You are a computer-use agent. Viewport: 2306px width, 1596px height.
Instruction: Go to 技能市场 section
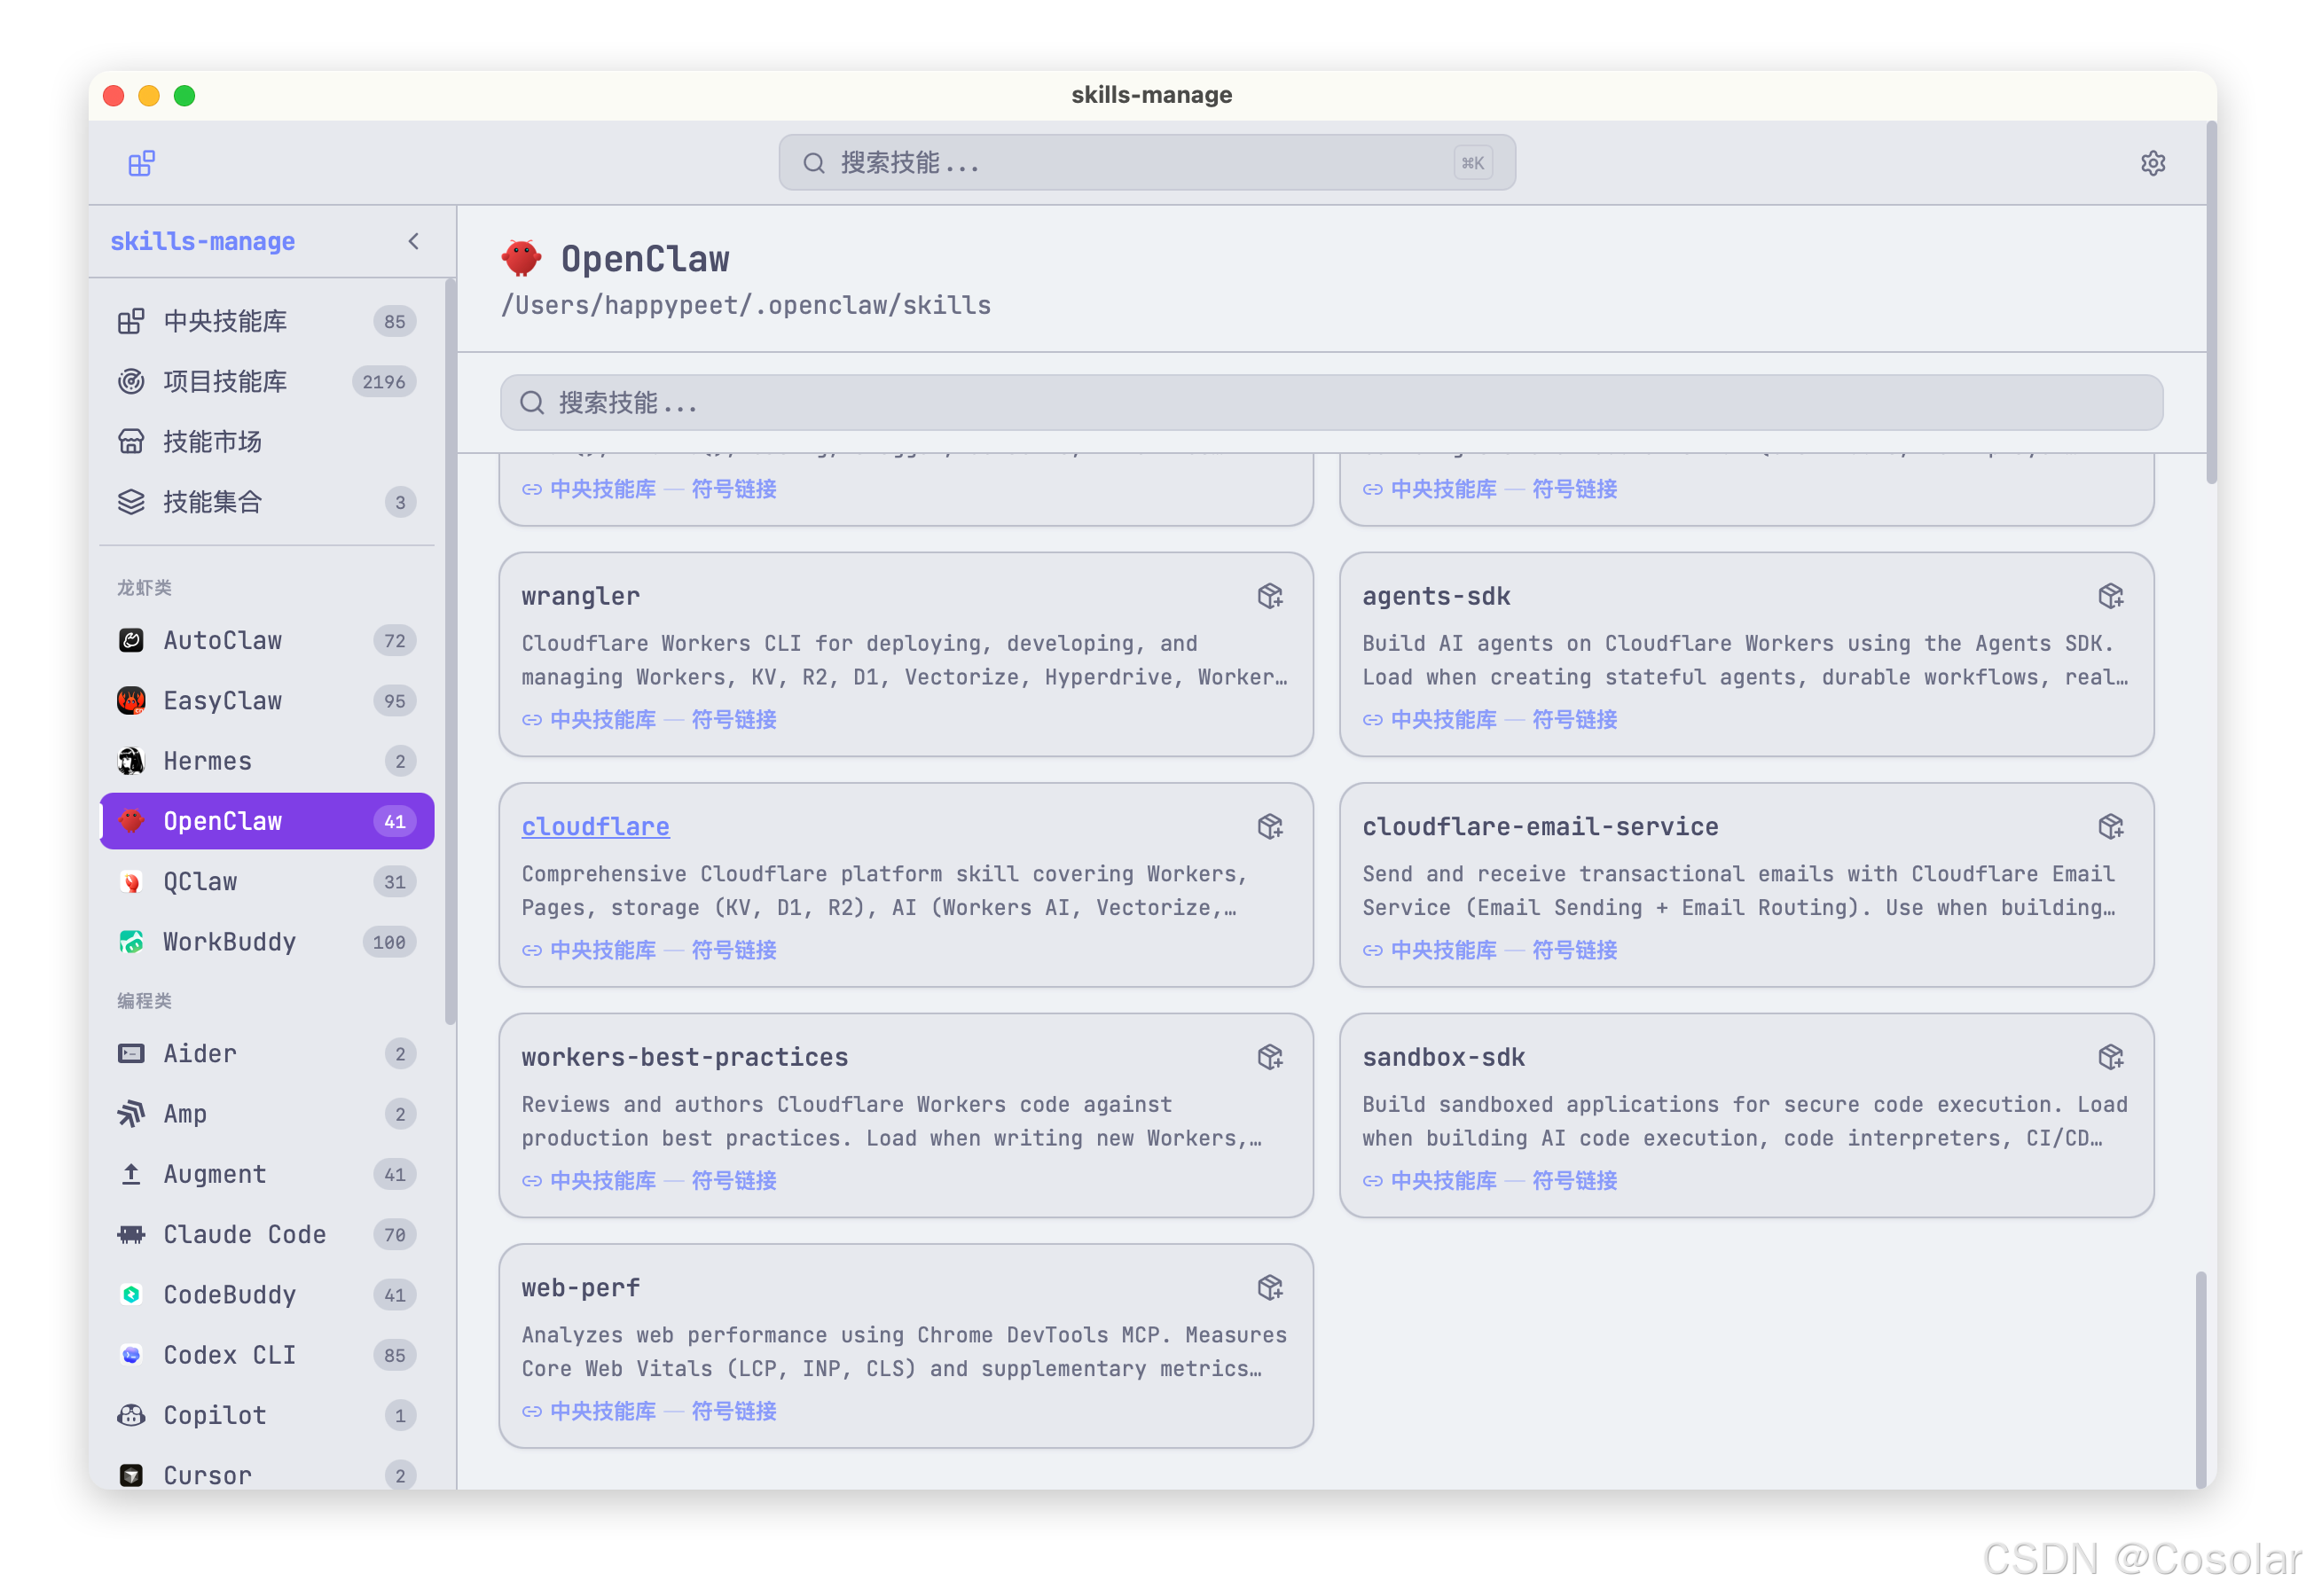pyautogui.click(x=267, y=441)
